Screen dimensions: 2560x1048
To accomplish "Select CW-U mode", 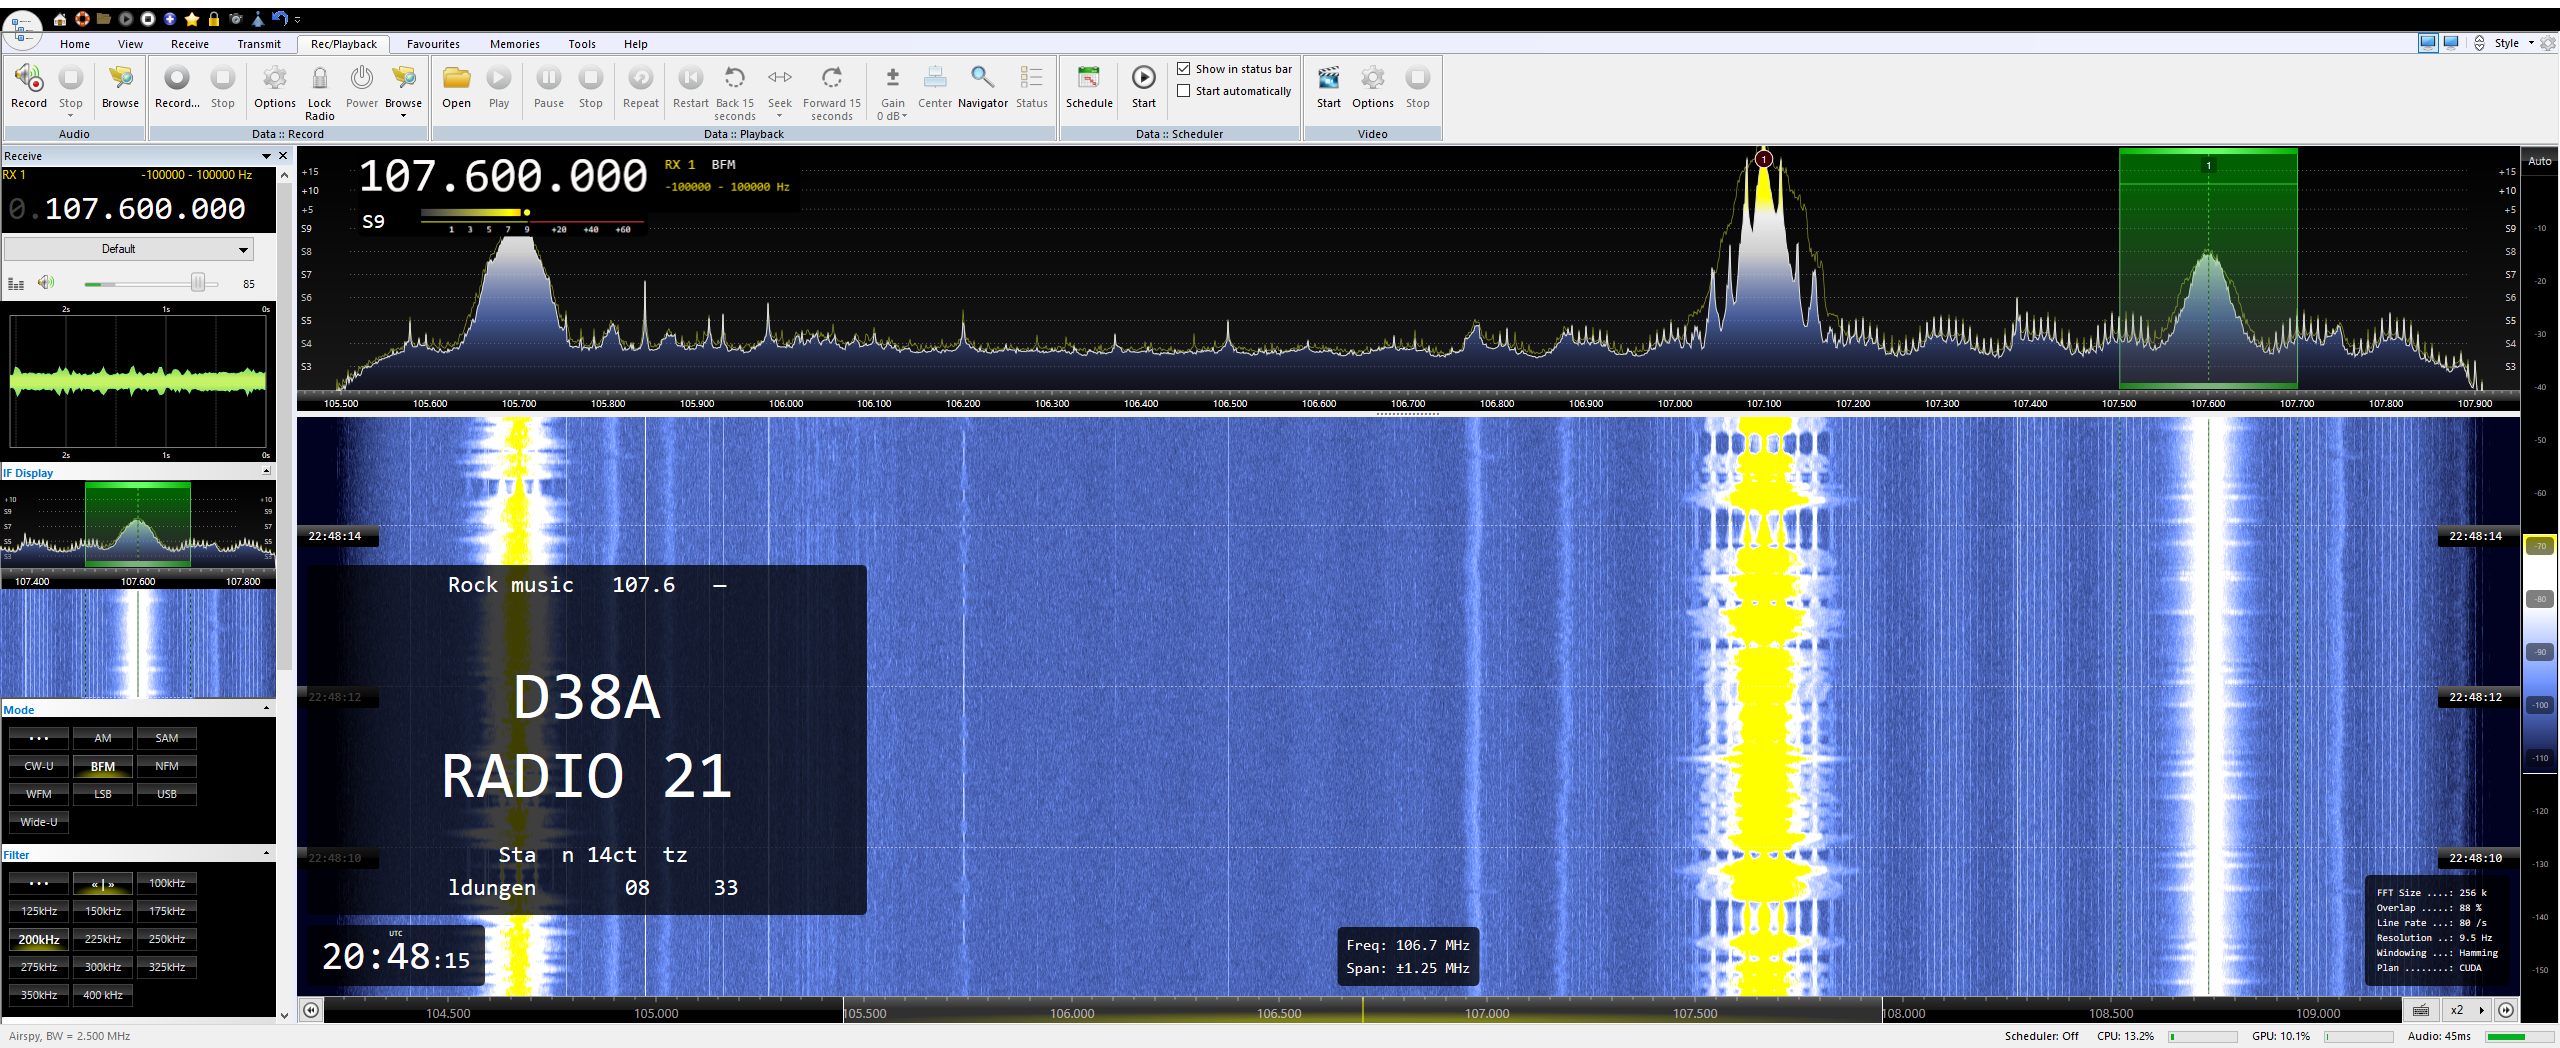I will click(39, 766).
